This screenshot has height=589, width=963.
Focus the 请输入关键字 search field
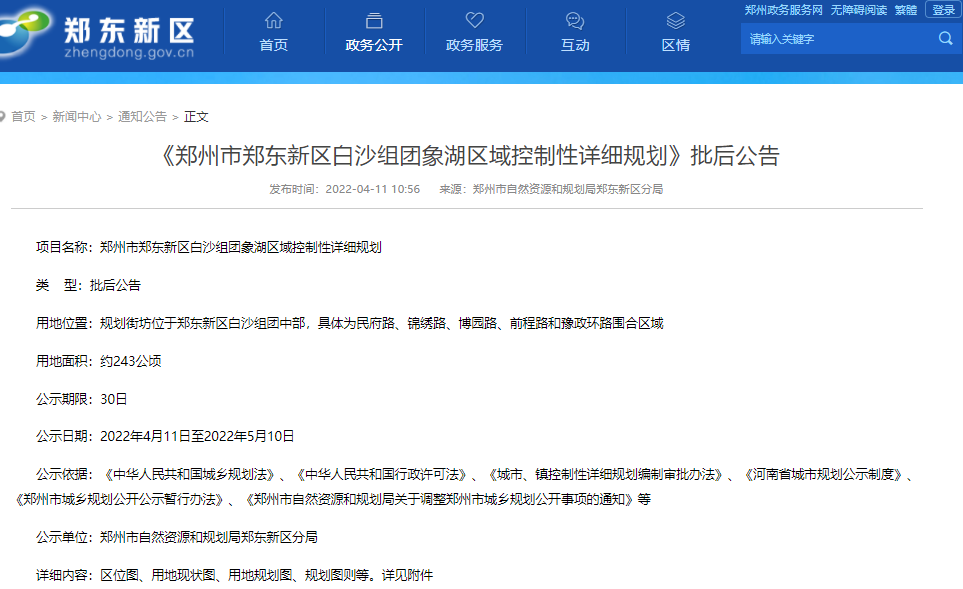click(x=838, y=39)
